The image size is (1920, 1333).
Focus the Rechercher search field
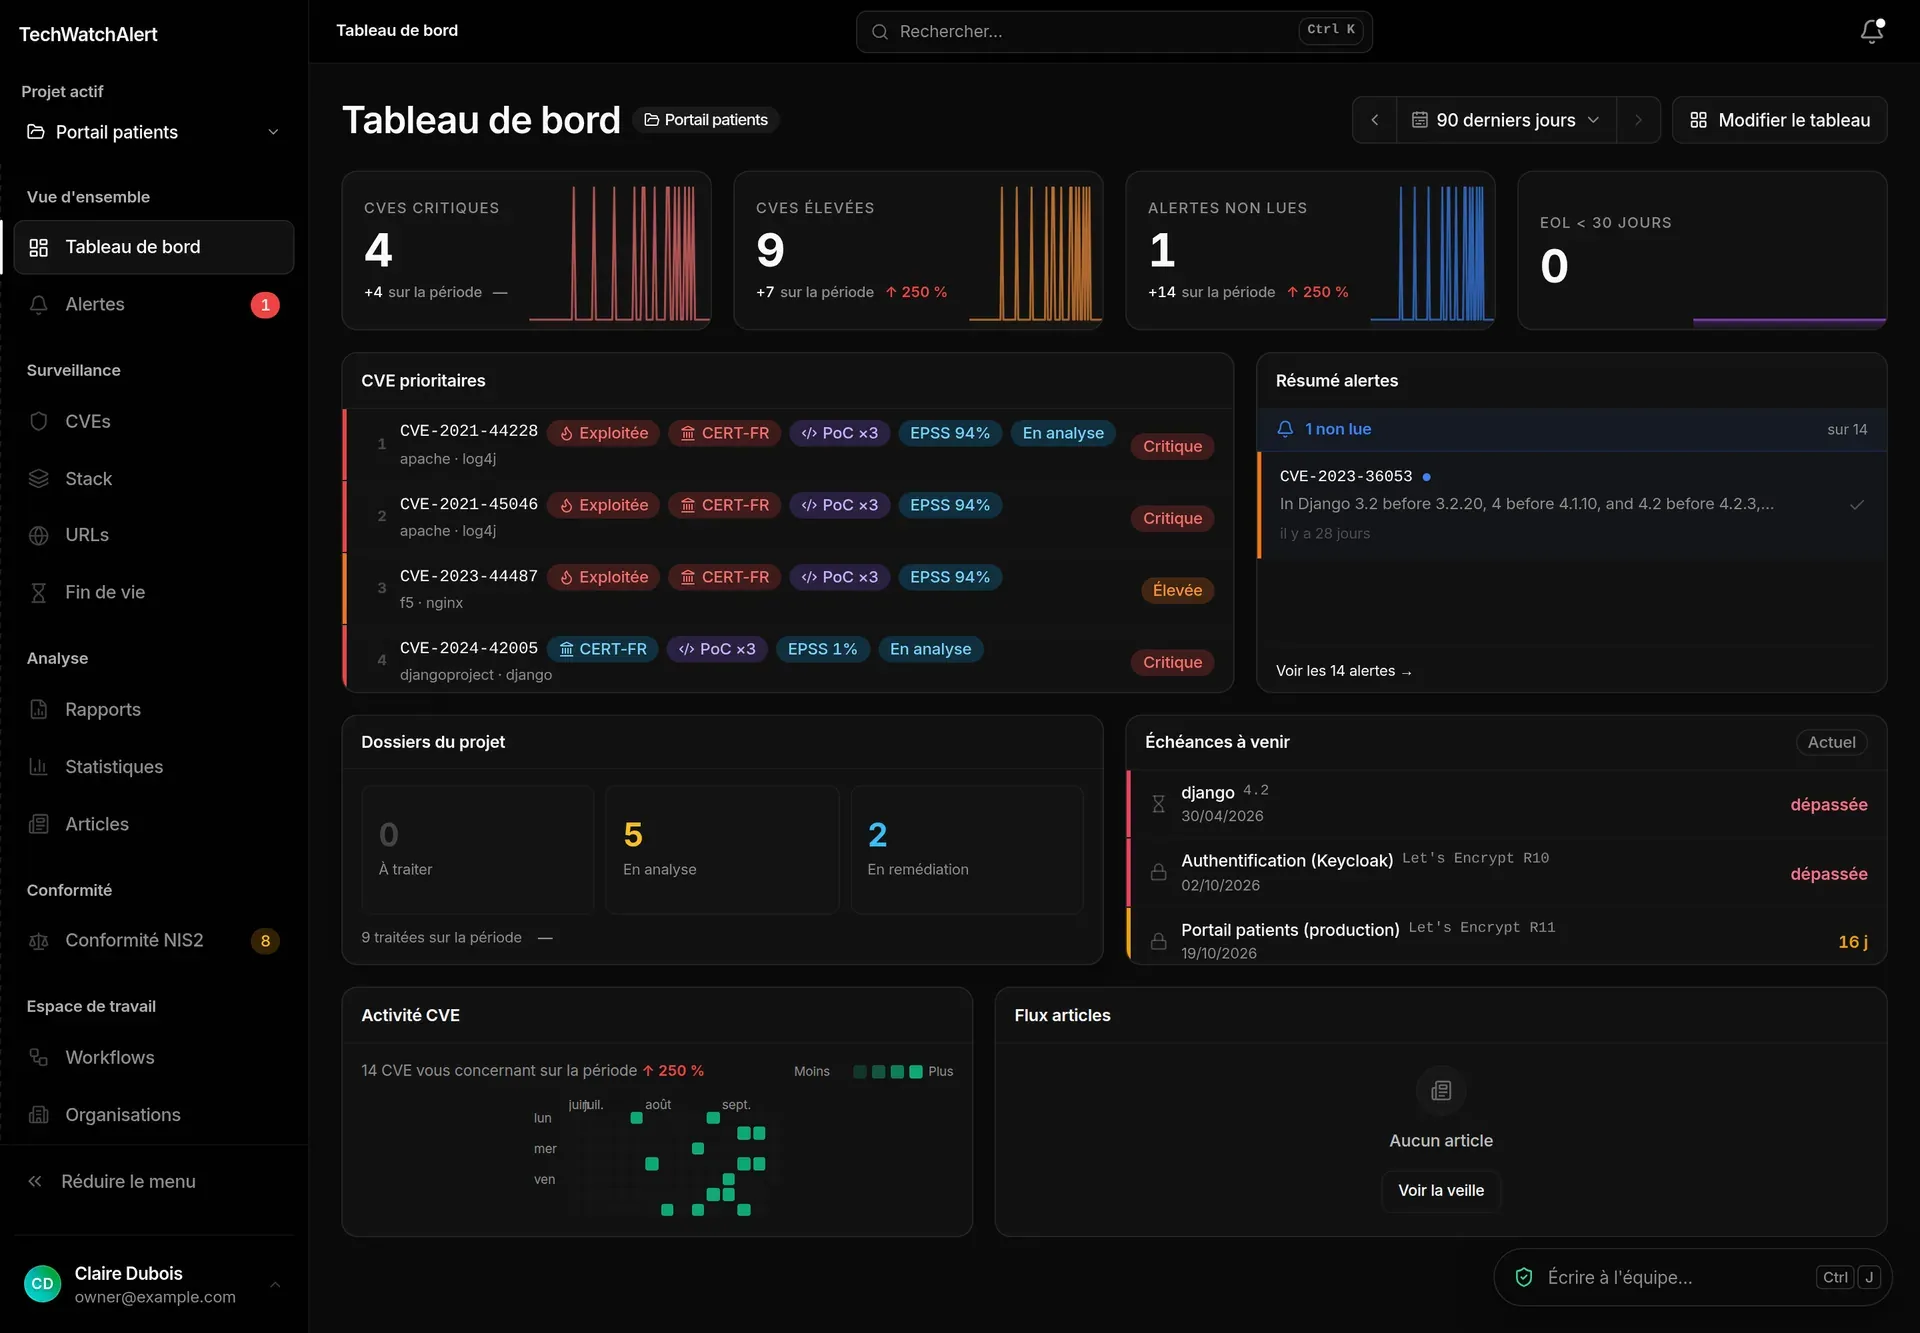tap(1114, 32)
